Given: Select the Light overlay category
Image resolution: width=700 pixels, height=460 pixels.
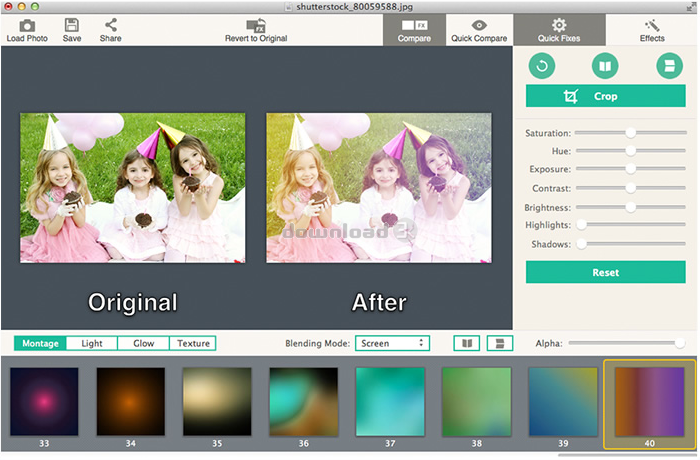Looking at the screenshot, I should (x=92, y=343).
